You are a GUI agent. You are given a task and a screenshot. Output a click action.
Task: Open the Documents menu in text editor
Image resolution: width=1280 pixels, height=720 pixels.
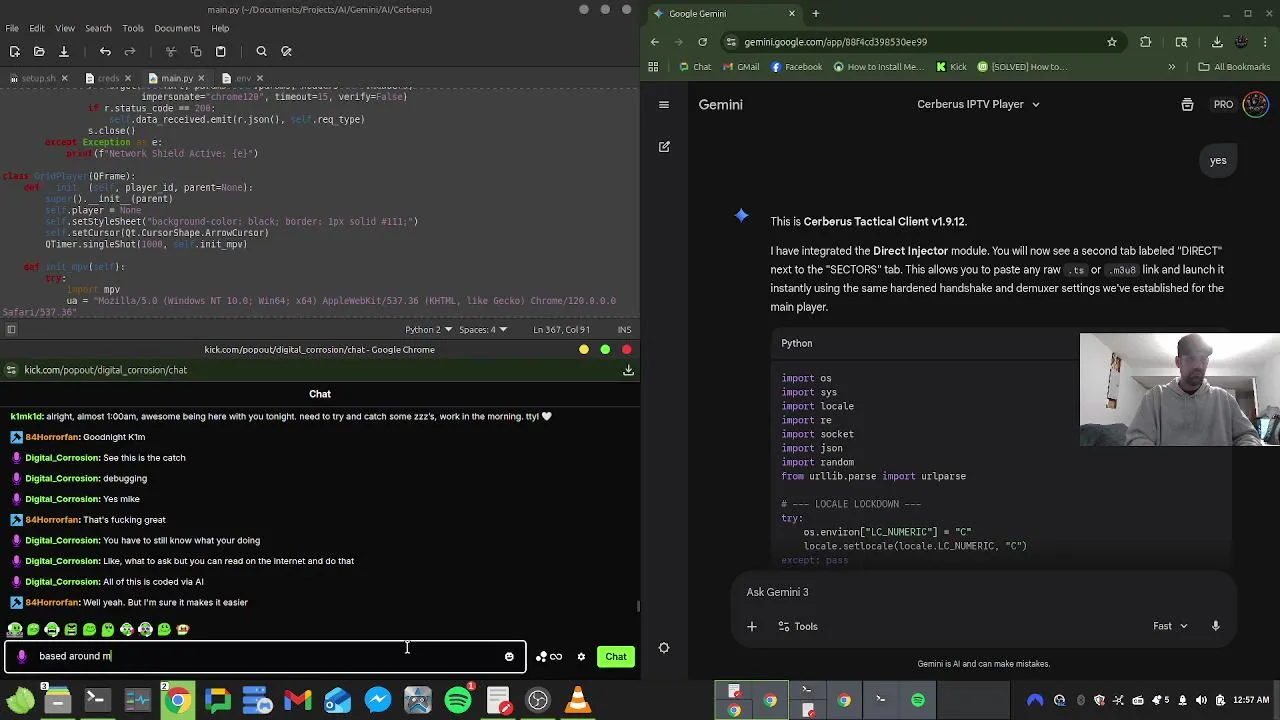(177, 28)
